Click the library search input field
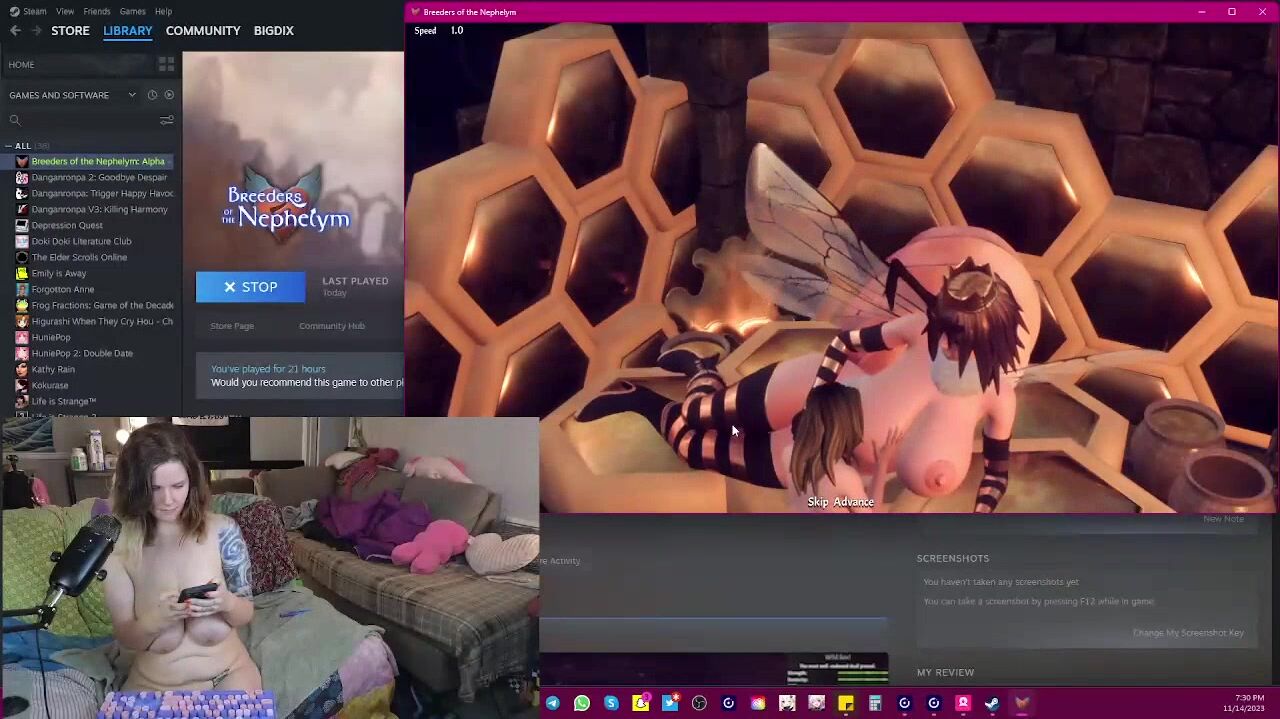 tap(85, 120)
